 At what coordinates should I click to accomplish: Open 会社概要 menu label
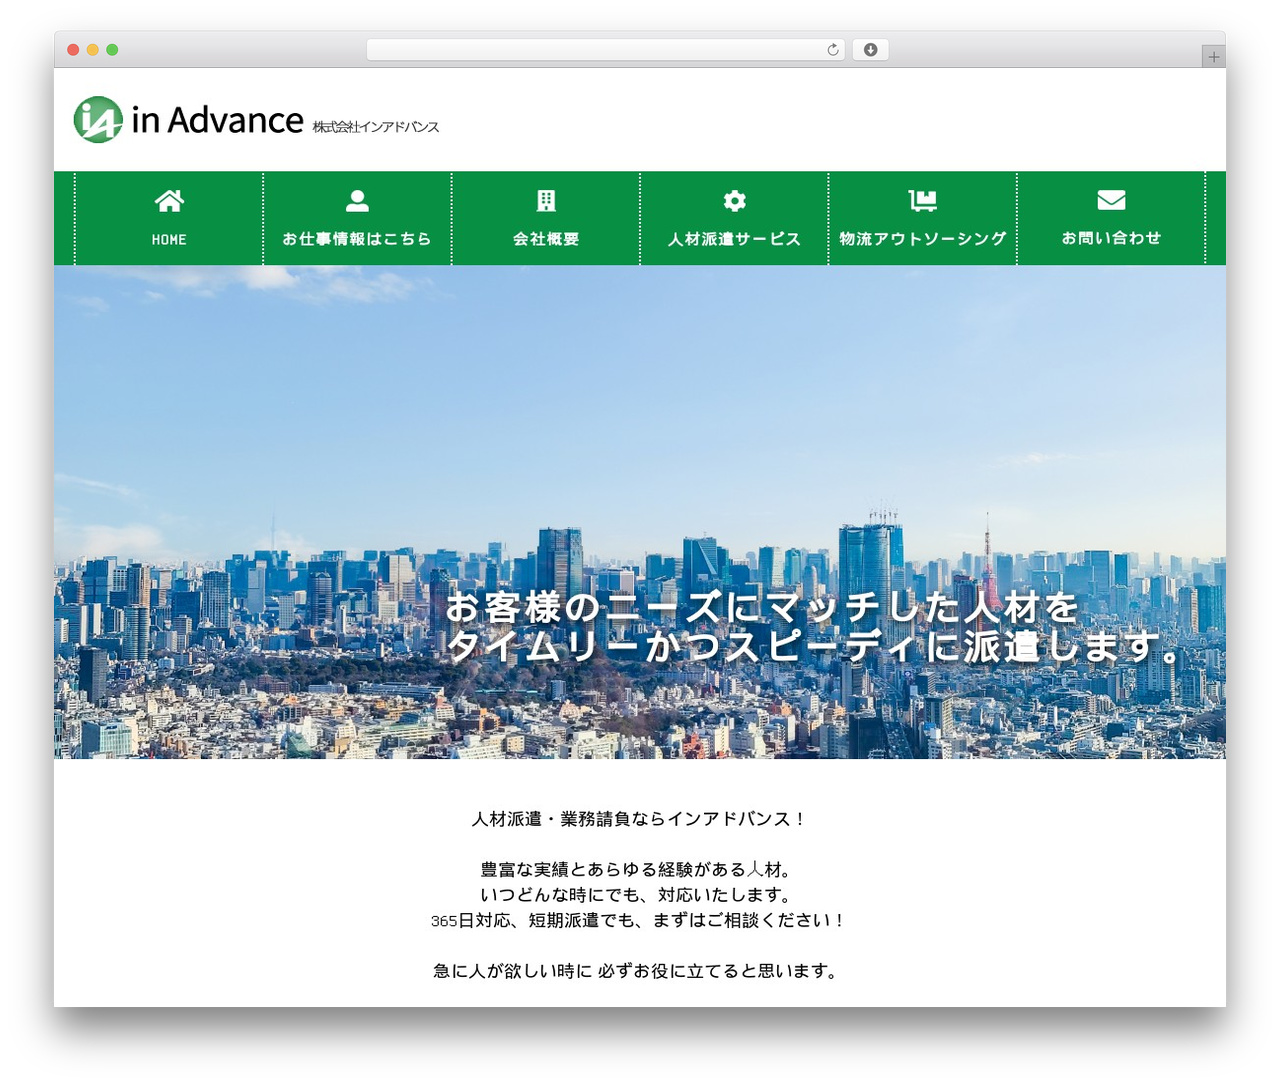(x=546, y=239)
